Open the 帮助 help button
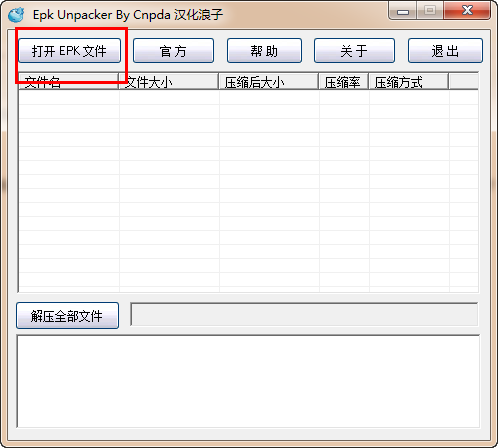The width and height of the screenshot is (498, 448). click(264, 51)
